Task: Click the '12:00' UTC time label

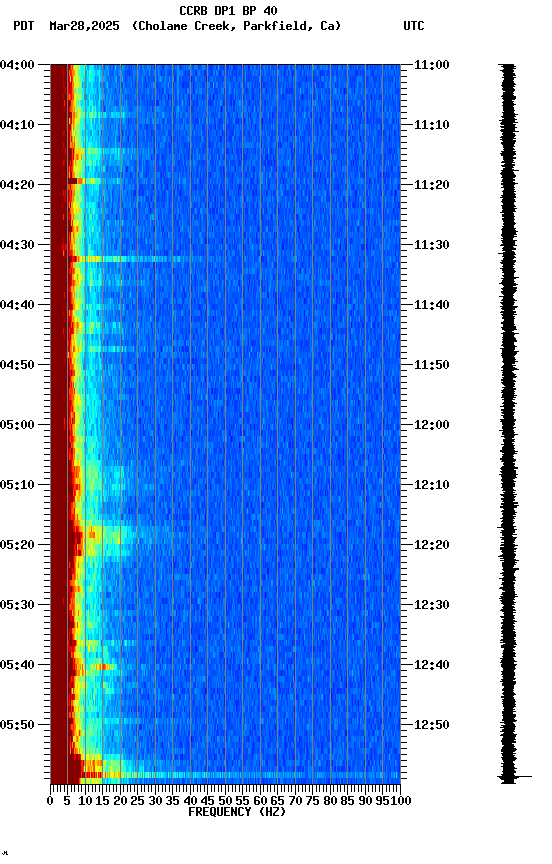Action: pyautogui.click(x=432, y=425)
